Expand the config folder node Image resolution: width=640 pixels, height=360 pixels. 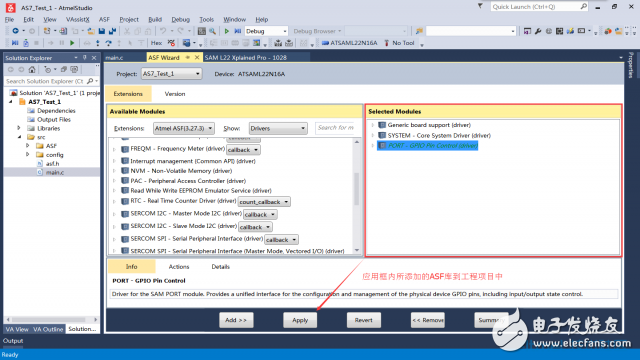point(28,155)
